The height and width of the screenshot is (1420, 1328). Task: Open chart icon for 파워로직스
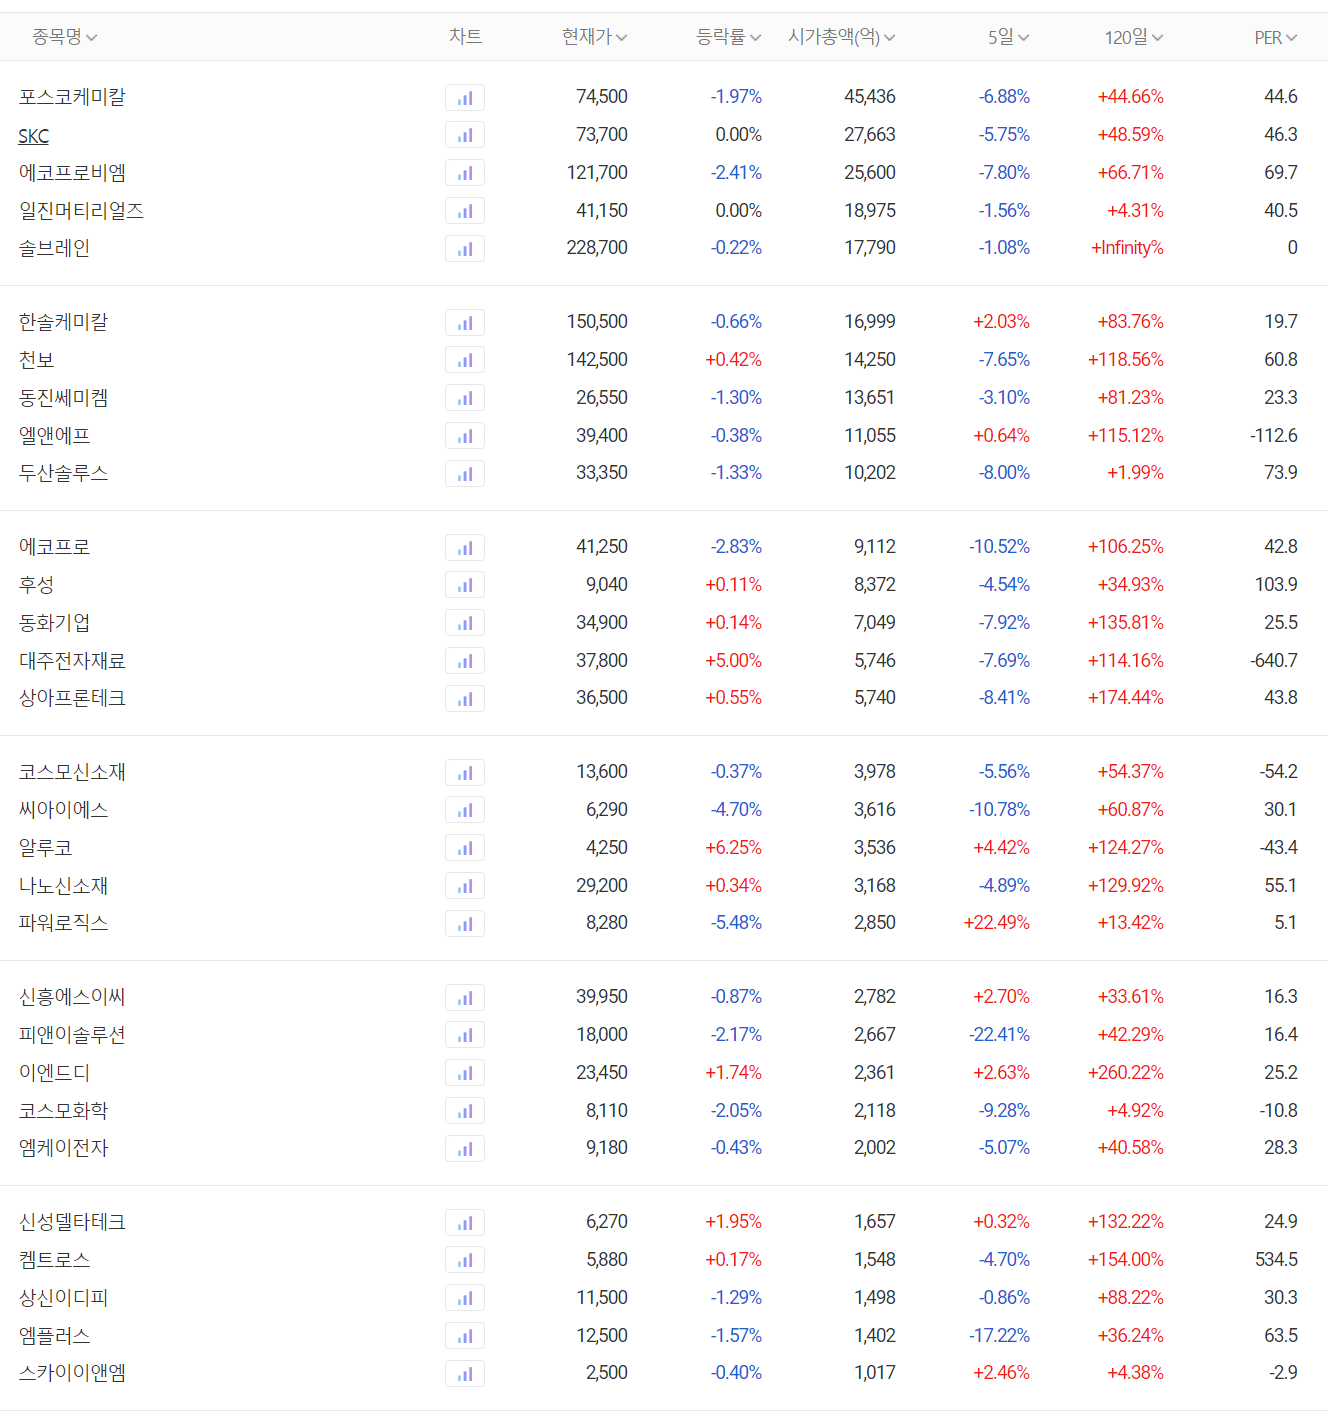[465, 923]
